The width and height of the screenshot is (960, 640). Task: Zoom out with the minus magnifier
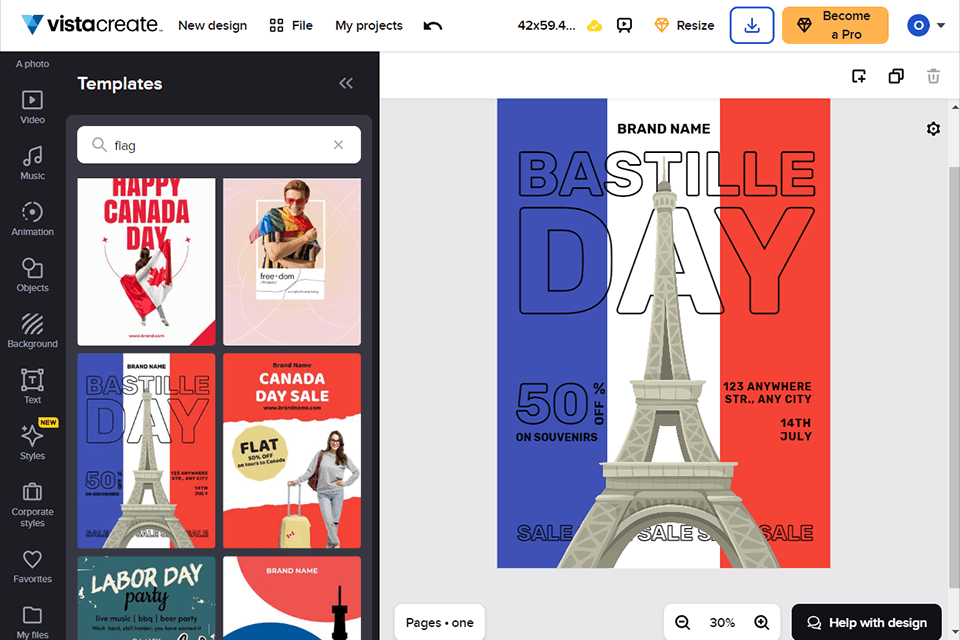click(683, 622)
